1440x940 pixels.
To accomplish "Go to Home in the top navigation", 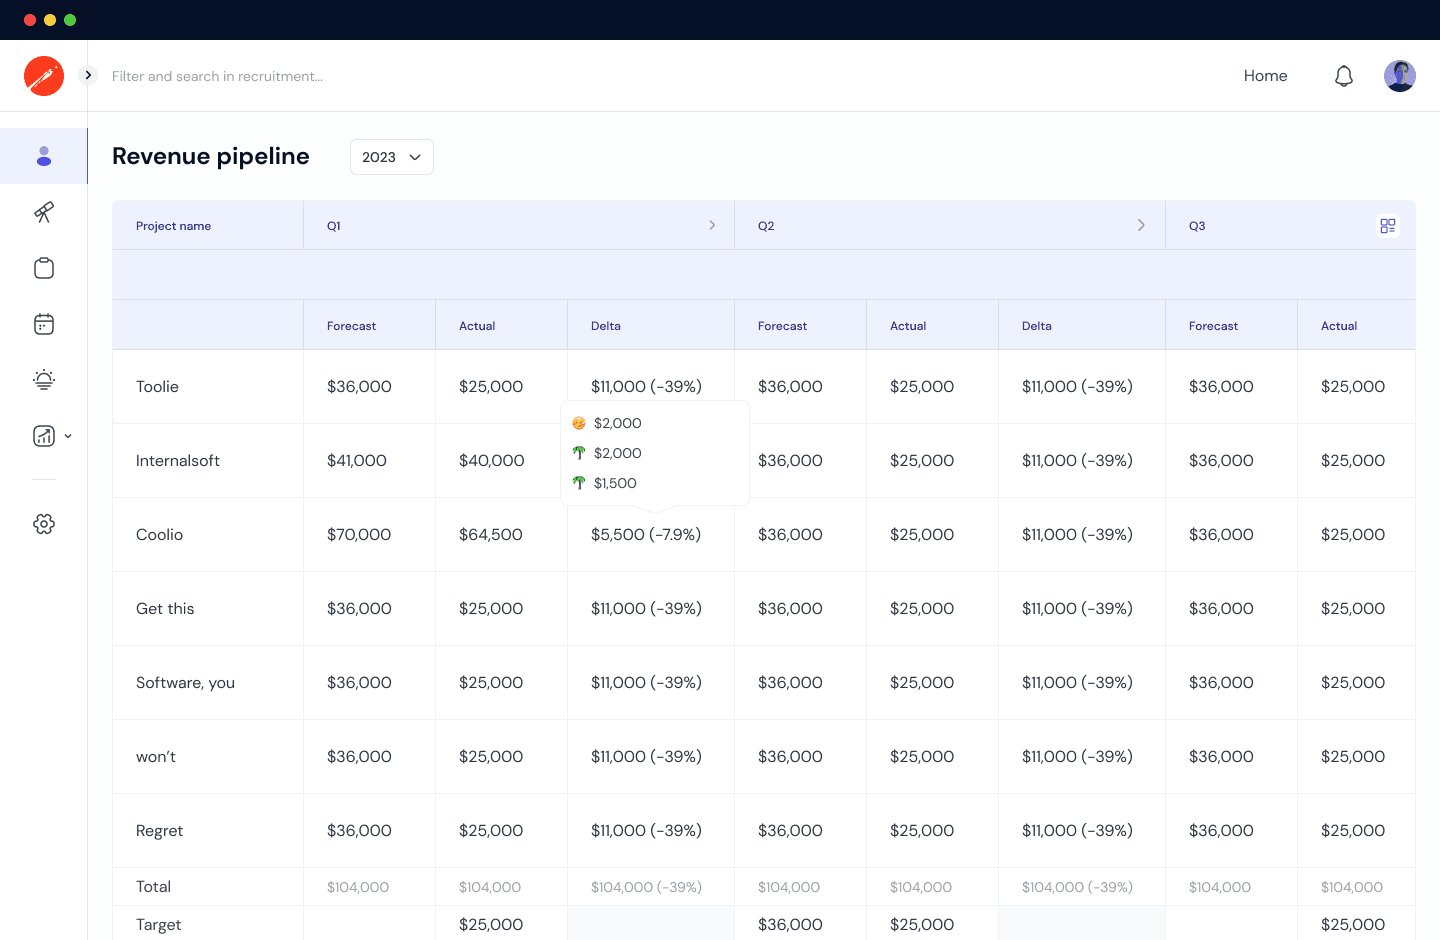I will coord(1265,75).
